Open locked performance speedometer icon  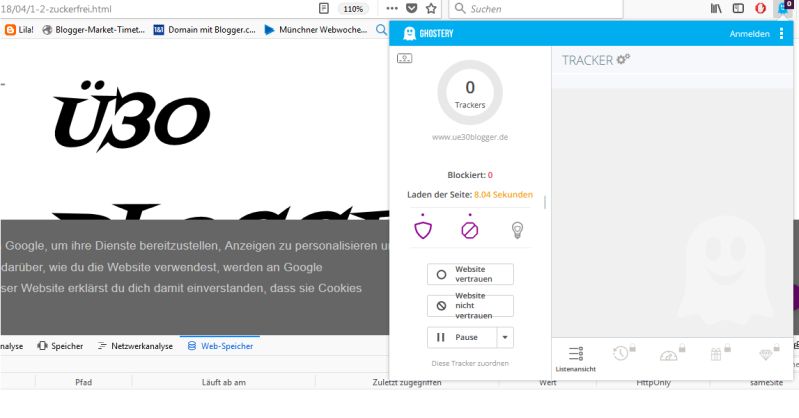click(671, 354)
